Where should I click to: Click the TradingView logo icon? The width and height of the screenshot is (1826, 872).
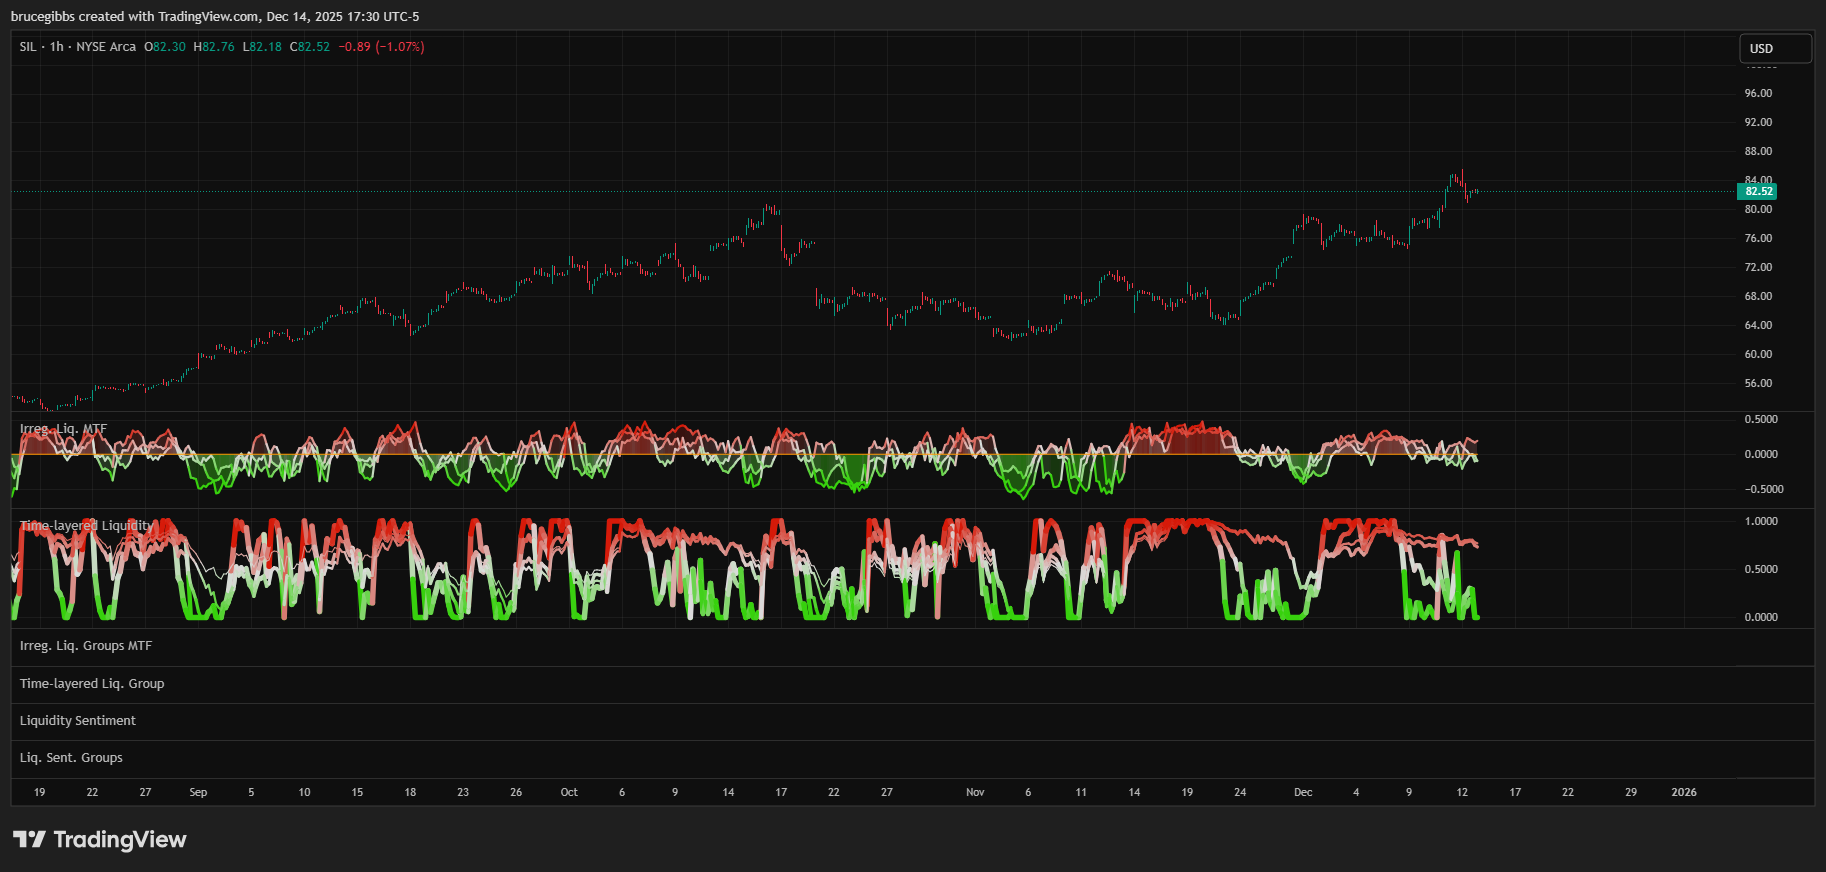(x=29, y=839)
